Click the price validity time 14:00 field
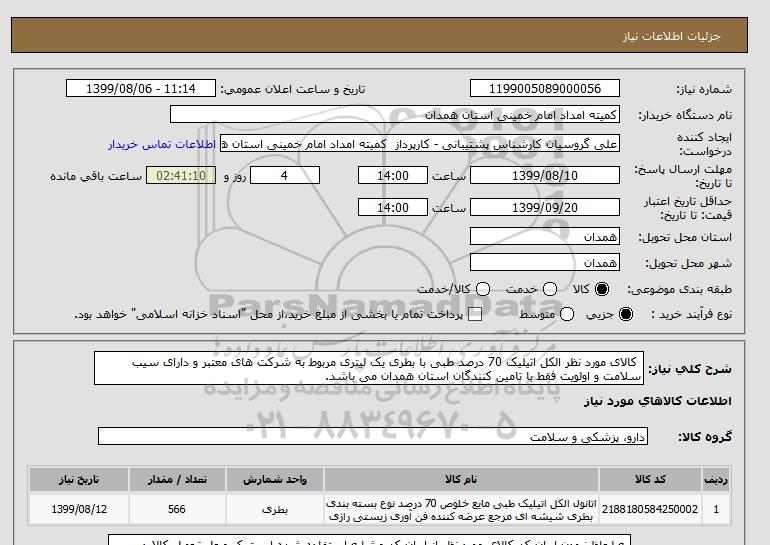 (393, 207)
